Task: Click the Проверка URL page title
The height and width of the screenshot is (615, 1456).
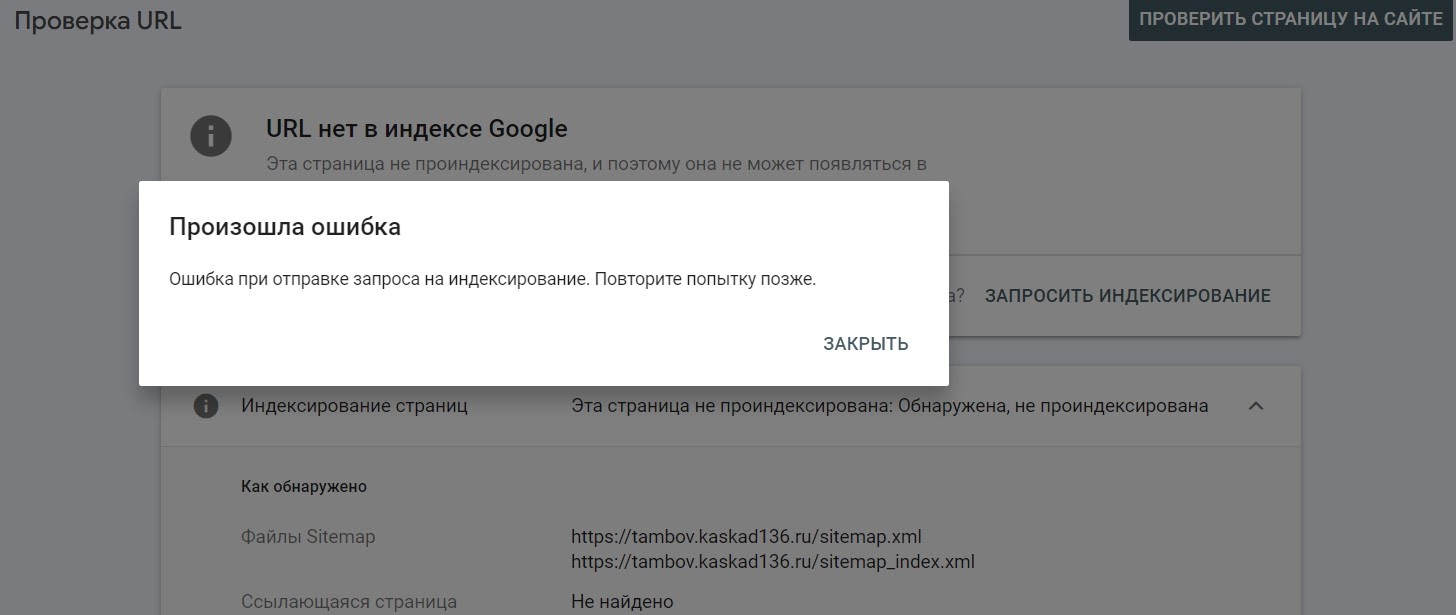Action: click(98, 21)
